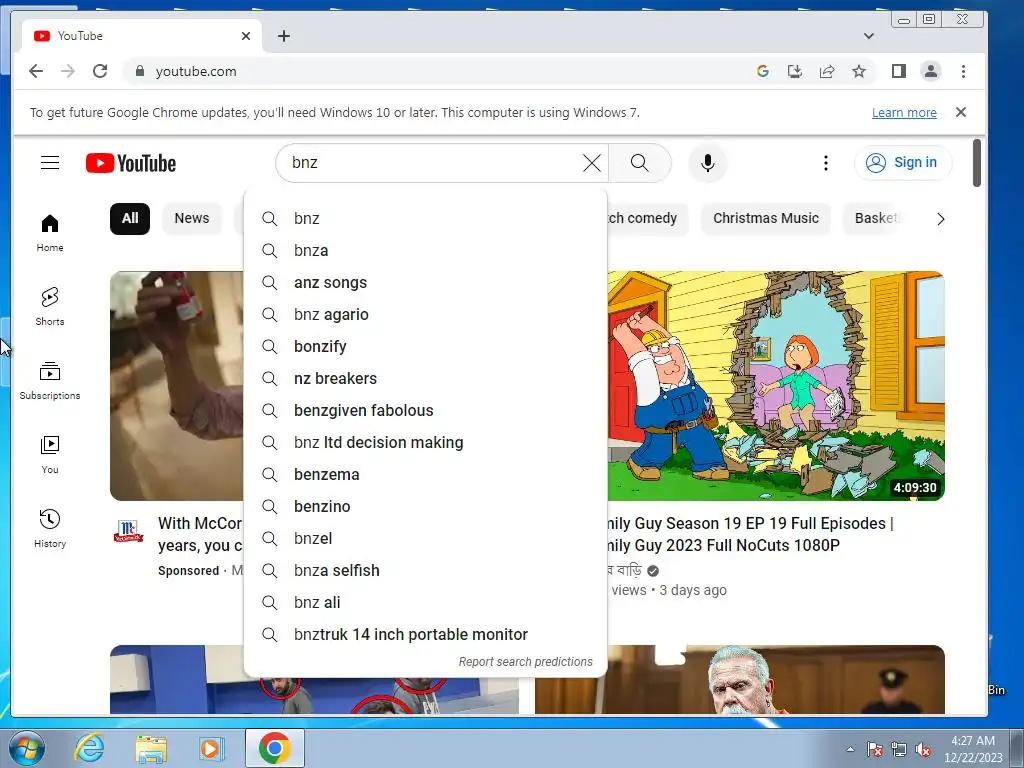Screen dimensions: 1024x768
Task: Pick the "bnz ali" suggestion
Action: (425, 602)
